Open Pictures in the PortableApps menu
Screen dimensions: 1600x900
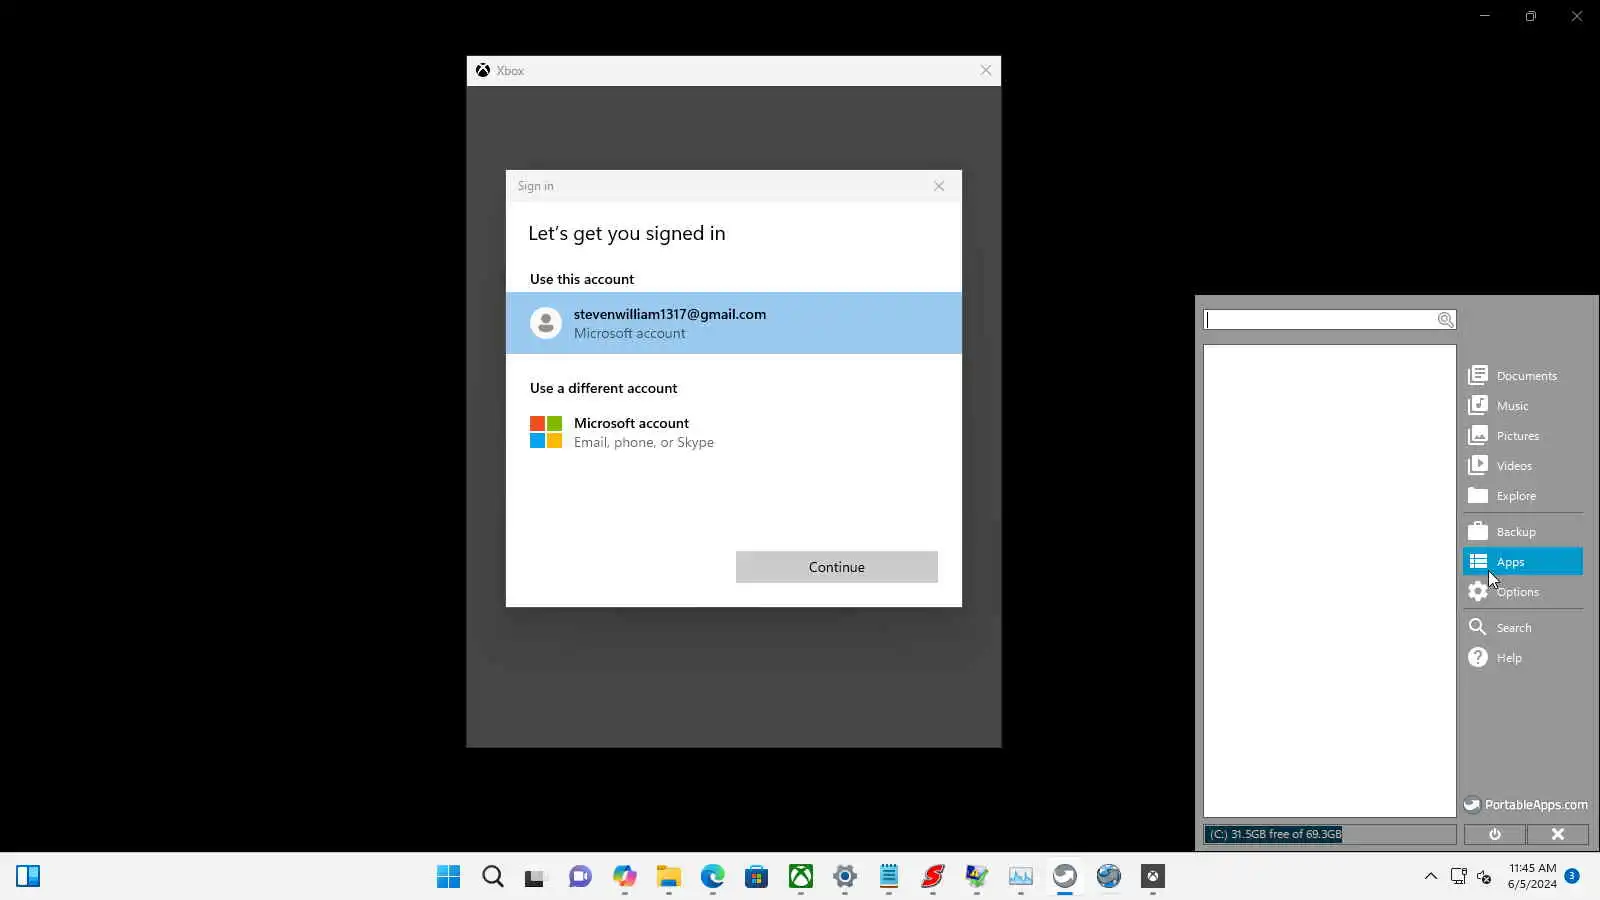1522,436
